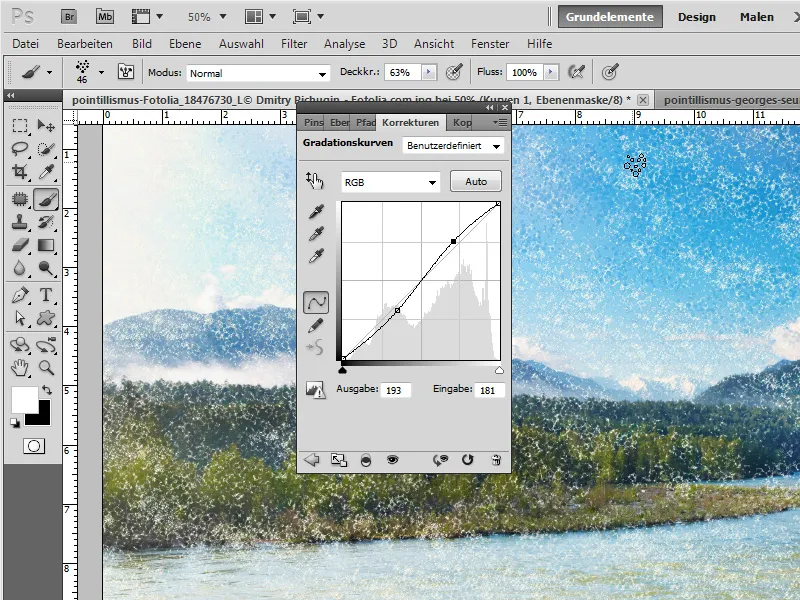Switch to Design workspace
The width and height of the screenshot is (800, 600).
pyautogui.click(x=696, y=17)
